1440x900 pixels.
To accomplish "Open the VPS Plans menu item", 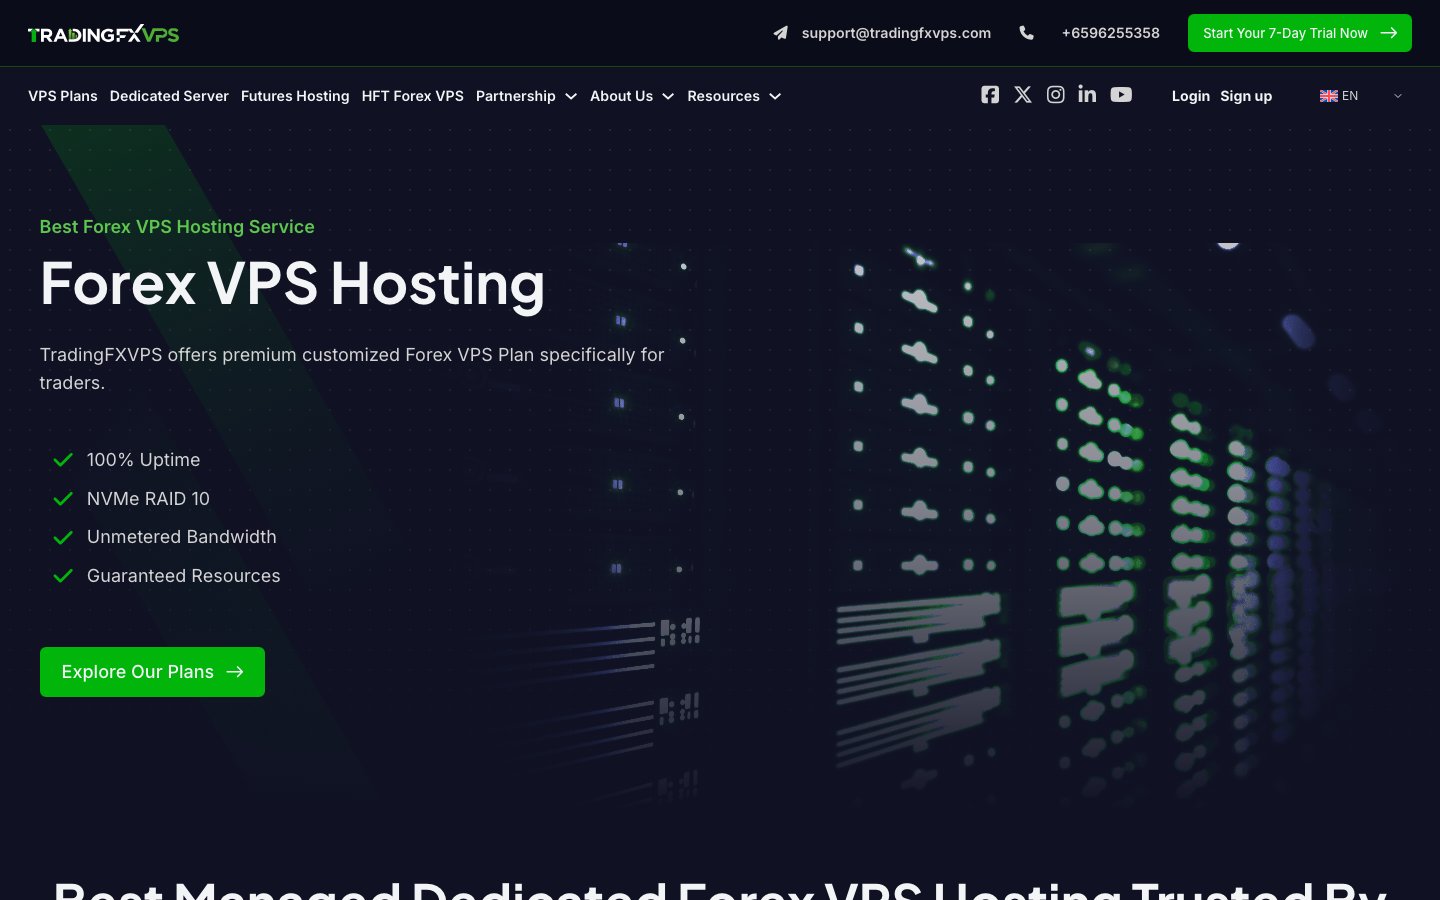I will point(63,96).
